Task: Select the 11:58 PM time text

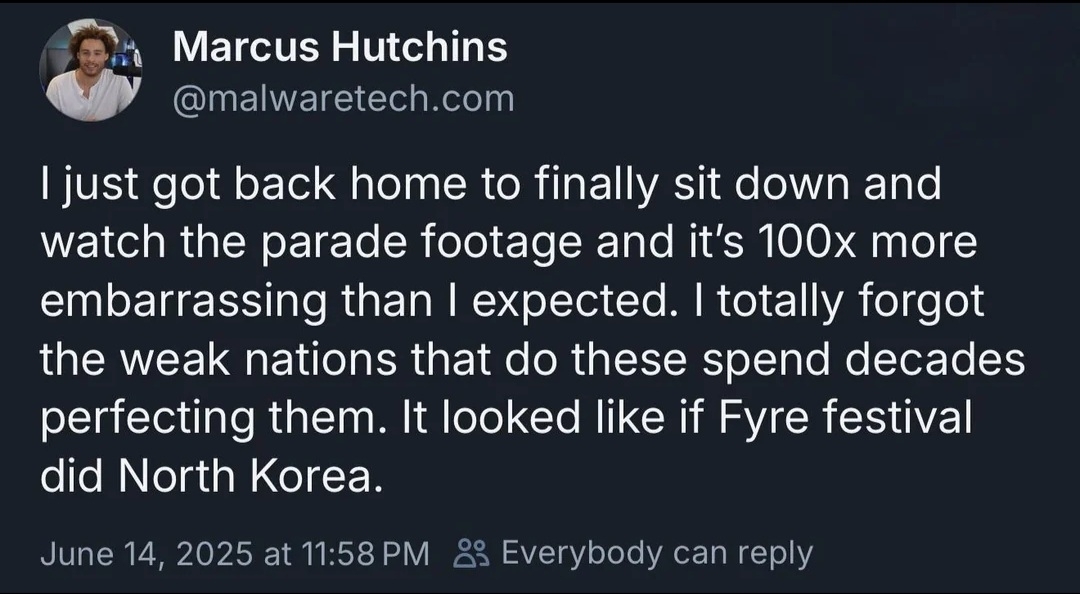Action: pyautogui.click(x=365, y=553)
